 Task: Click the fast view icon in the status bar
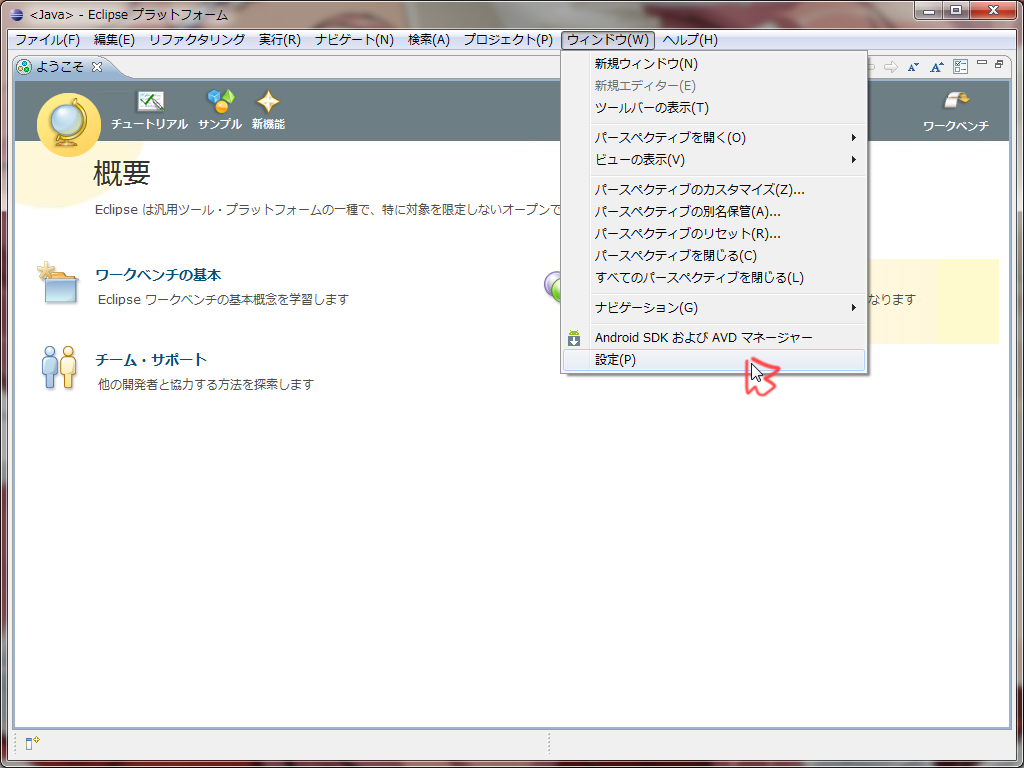point(33,743)
